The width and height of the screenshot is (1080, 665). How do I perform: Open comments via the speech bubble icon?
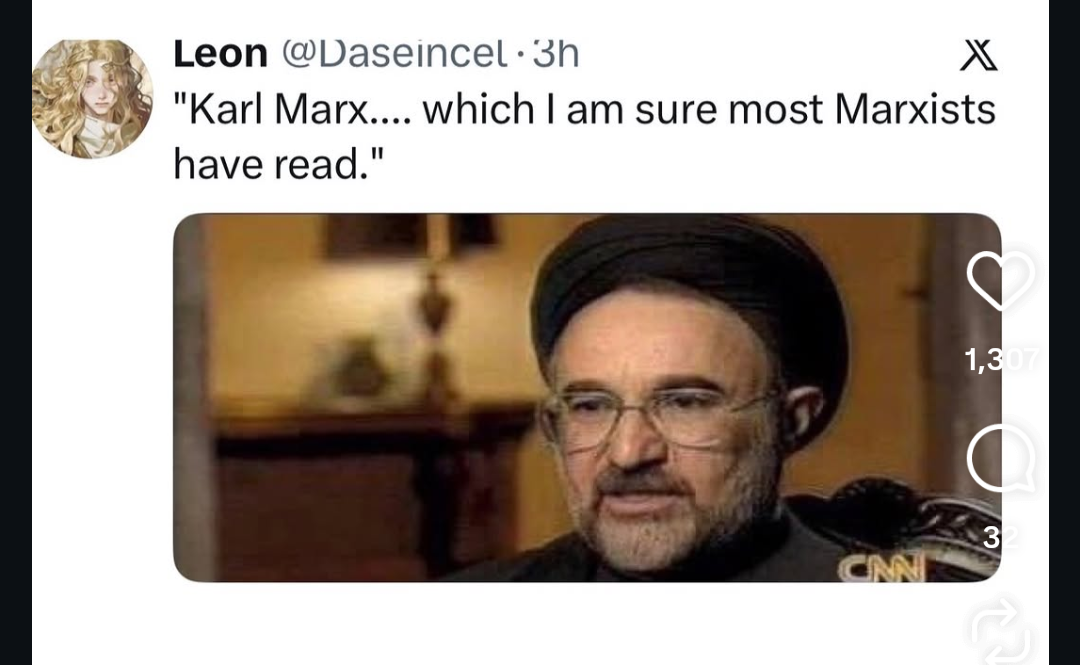pos(1001,459)
